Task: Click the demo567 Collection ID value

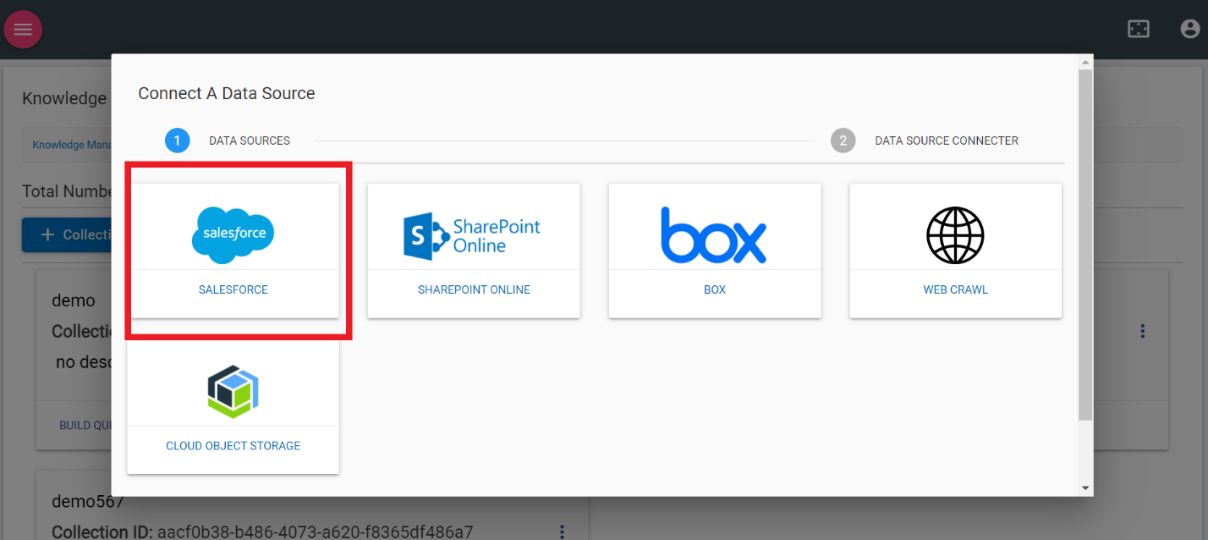Action: pos(315,531)
